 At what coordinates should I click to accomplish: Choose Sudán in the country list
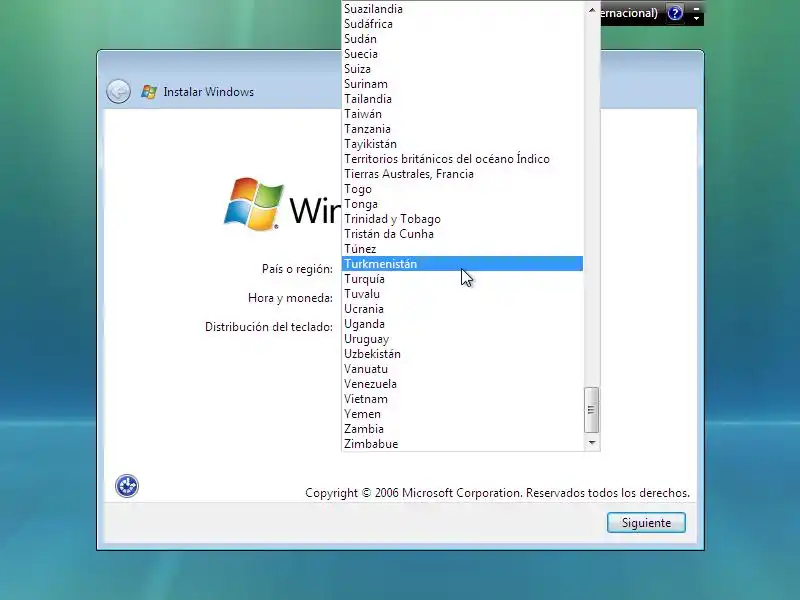(462, 39)
